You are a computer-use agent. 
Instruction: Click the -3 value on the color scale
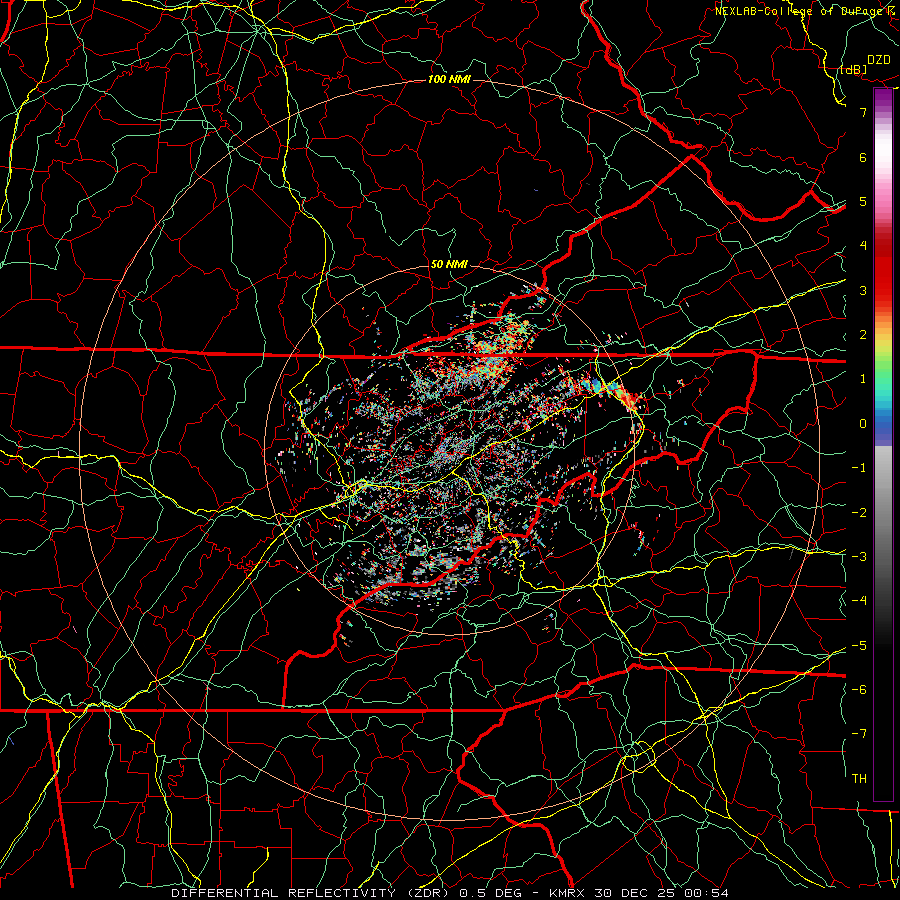pos(859,557)
